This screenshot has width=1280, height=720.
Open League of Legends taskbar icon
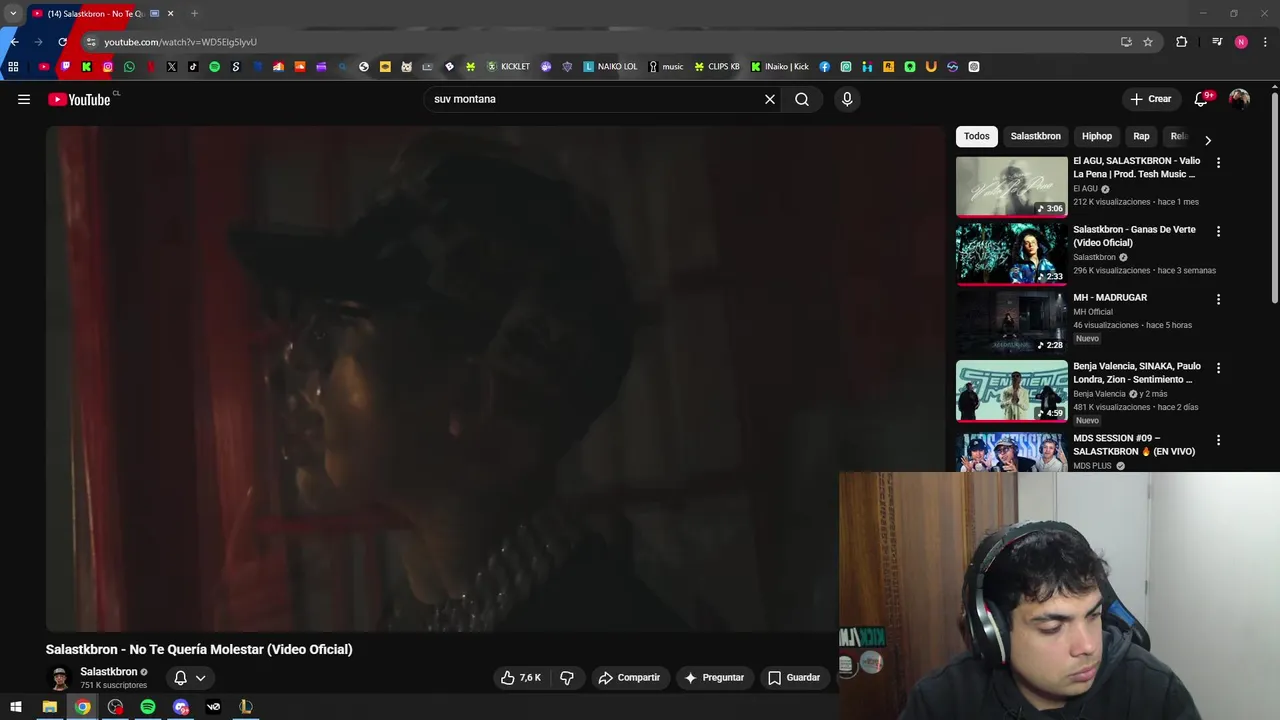coord(245,707)
